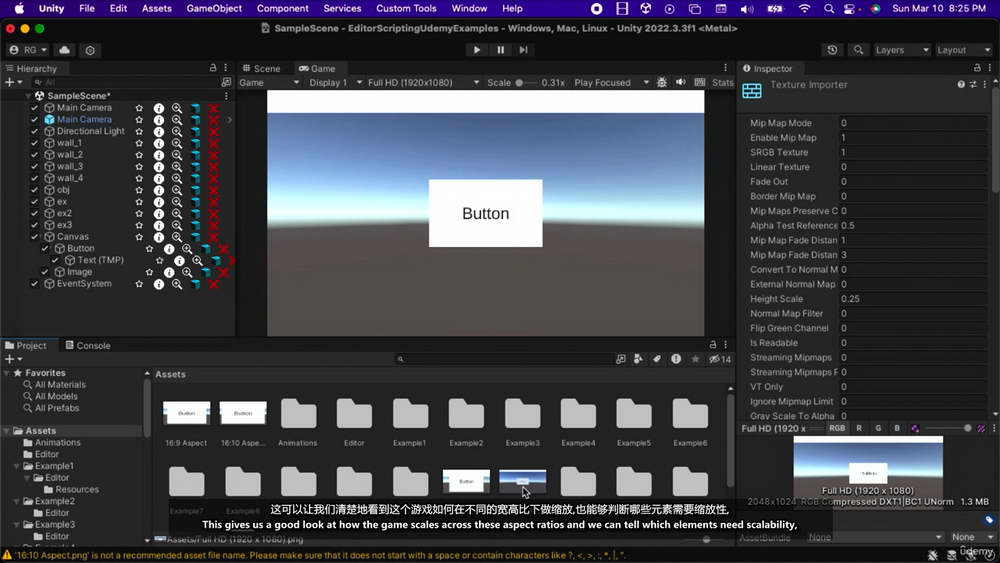Lock the Inspector with the padlock icon
The height and width of the screenshot is (563, 1000).
(977, 68)
